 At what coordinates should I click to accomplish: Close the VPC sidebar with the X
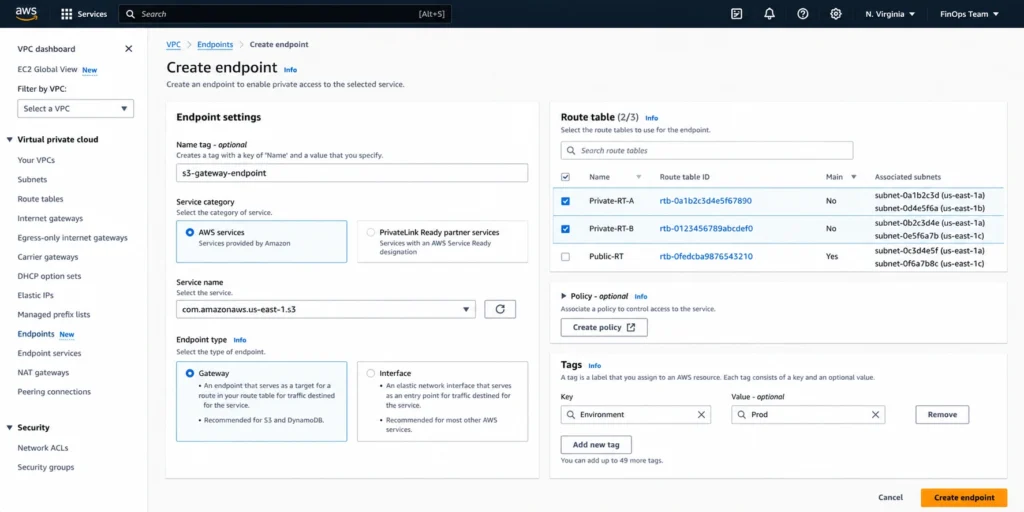[x=129, y=49]
